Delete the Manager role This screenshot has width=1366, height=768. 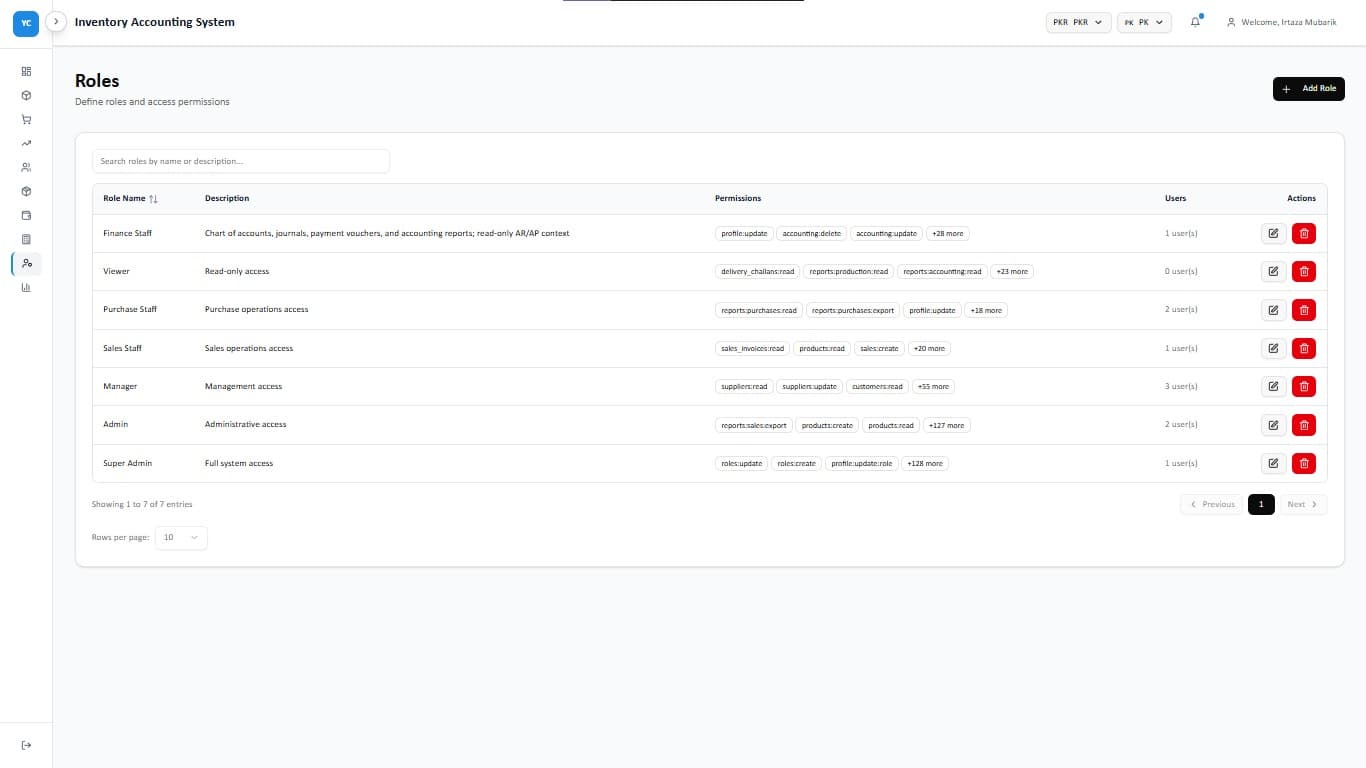1304,386
